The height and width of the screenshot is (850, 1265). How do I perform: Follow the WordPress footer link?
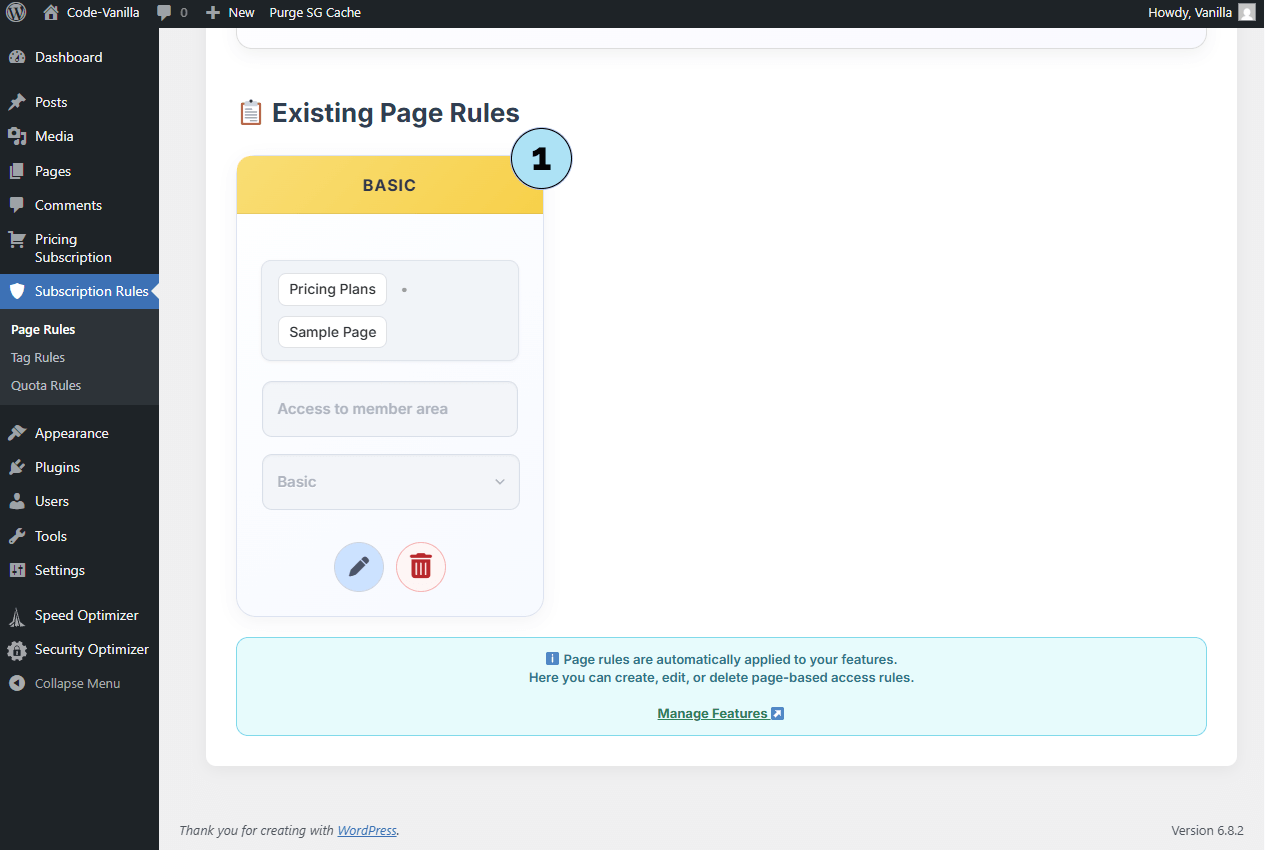point(366,830)
